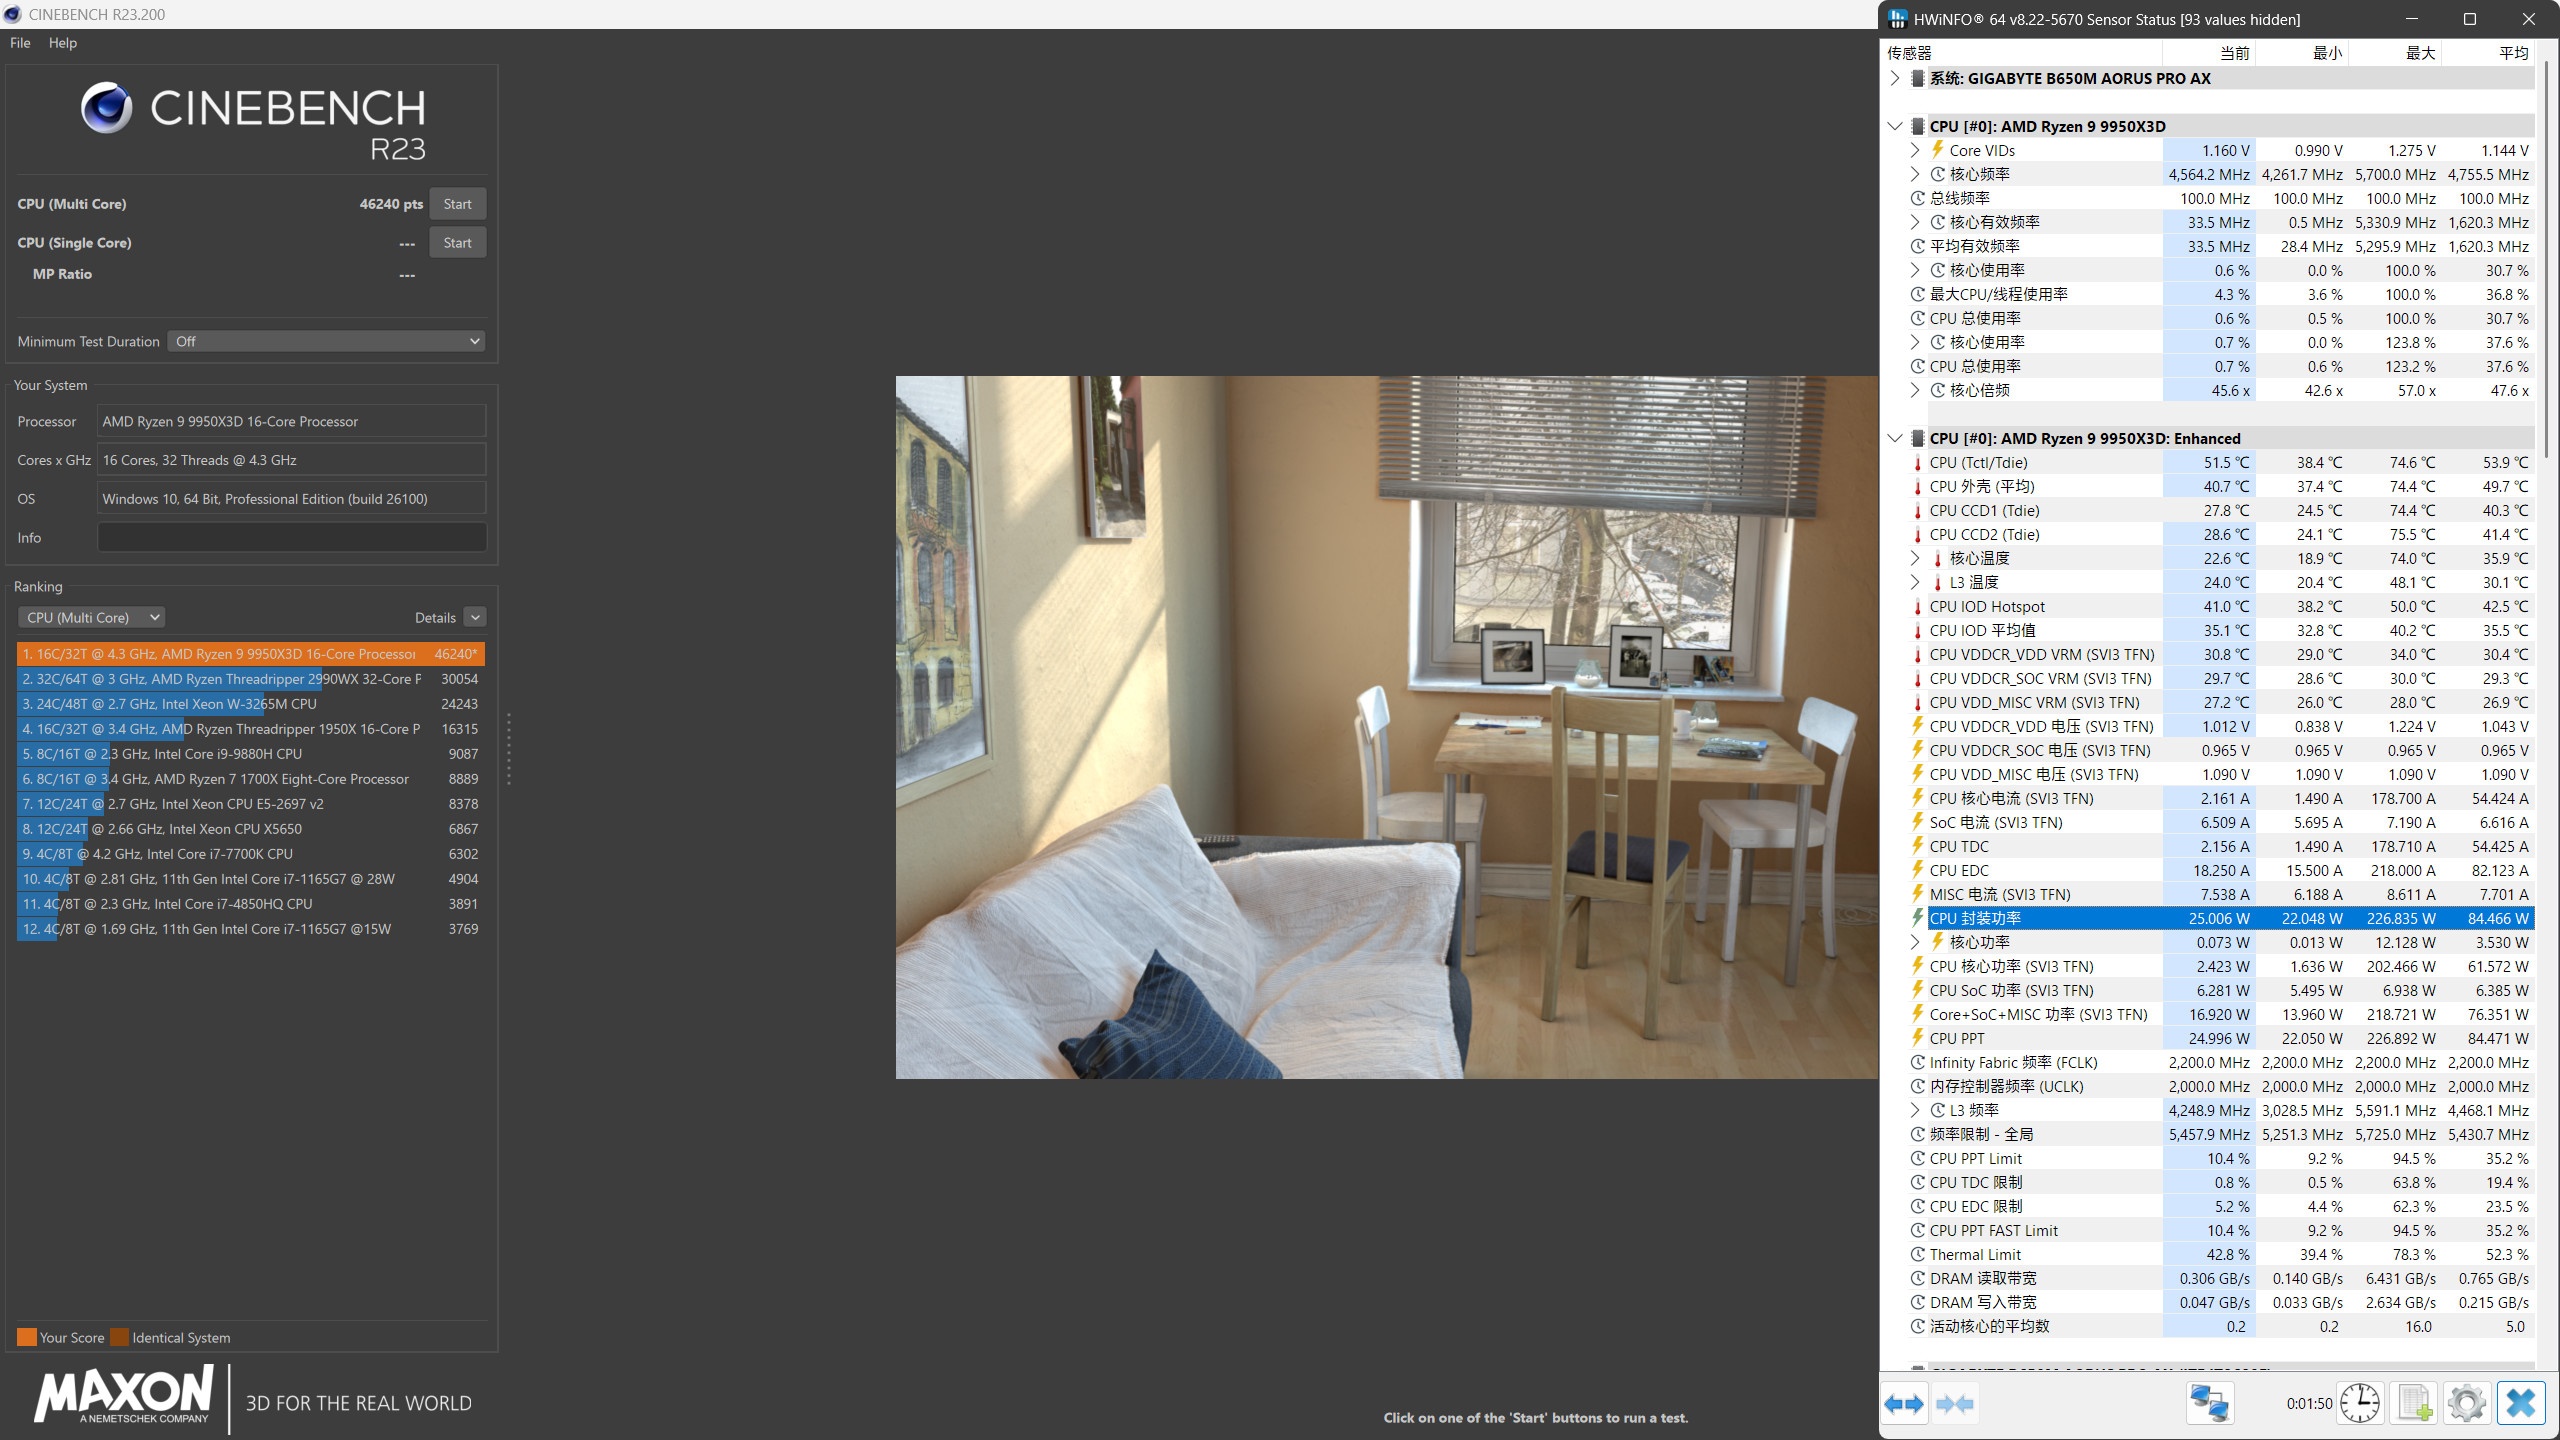Viewport: 2560px width, 1440px height.
Task: Click clock icon next to Thermal Limit
Action: click(1917, 1254)
